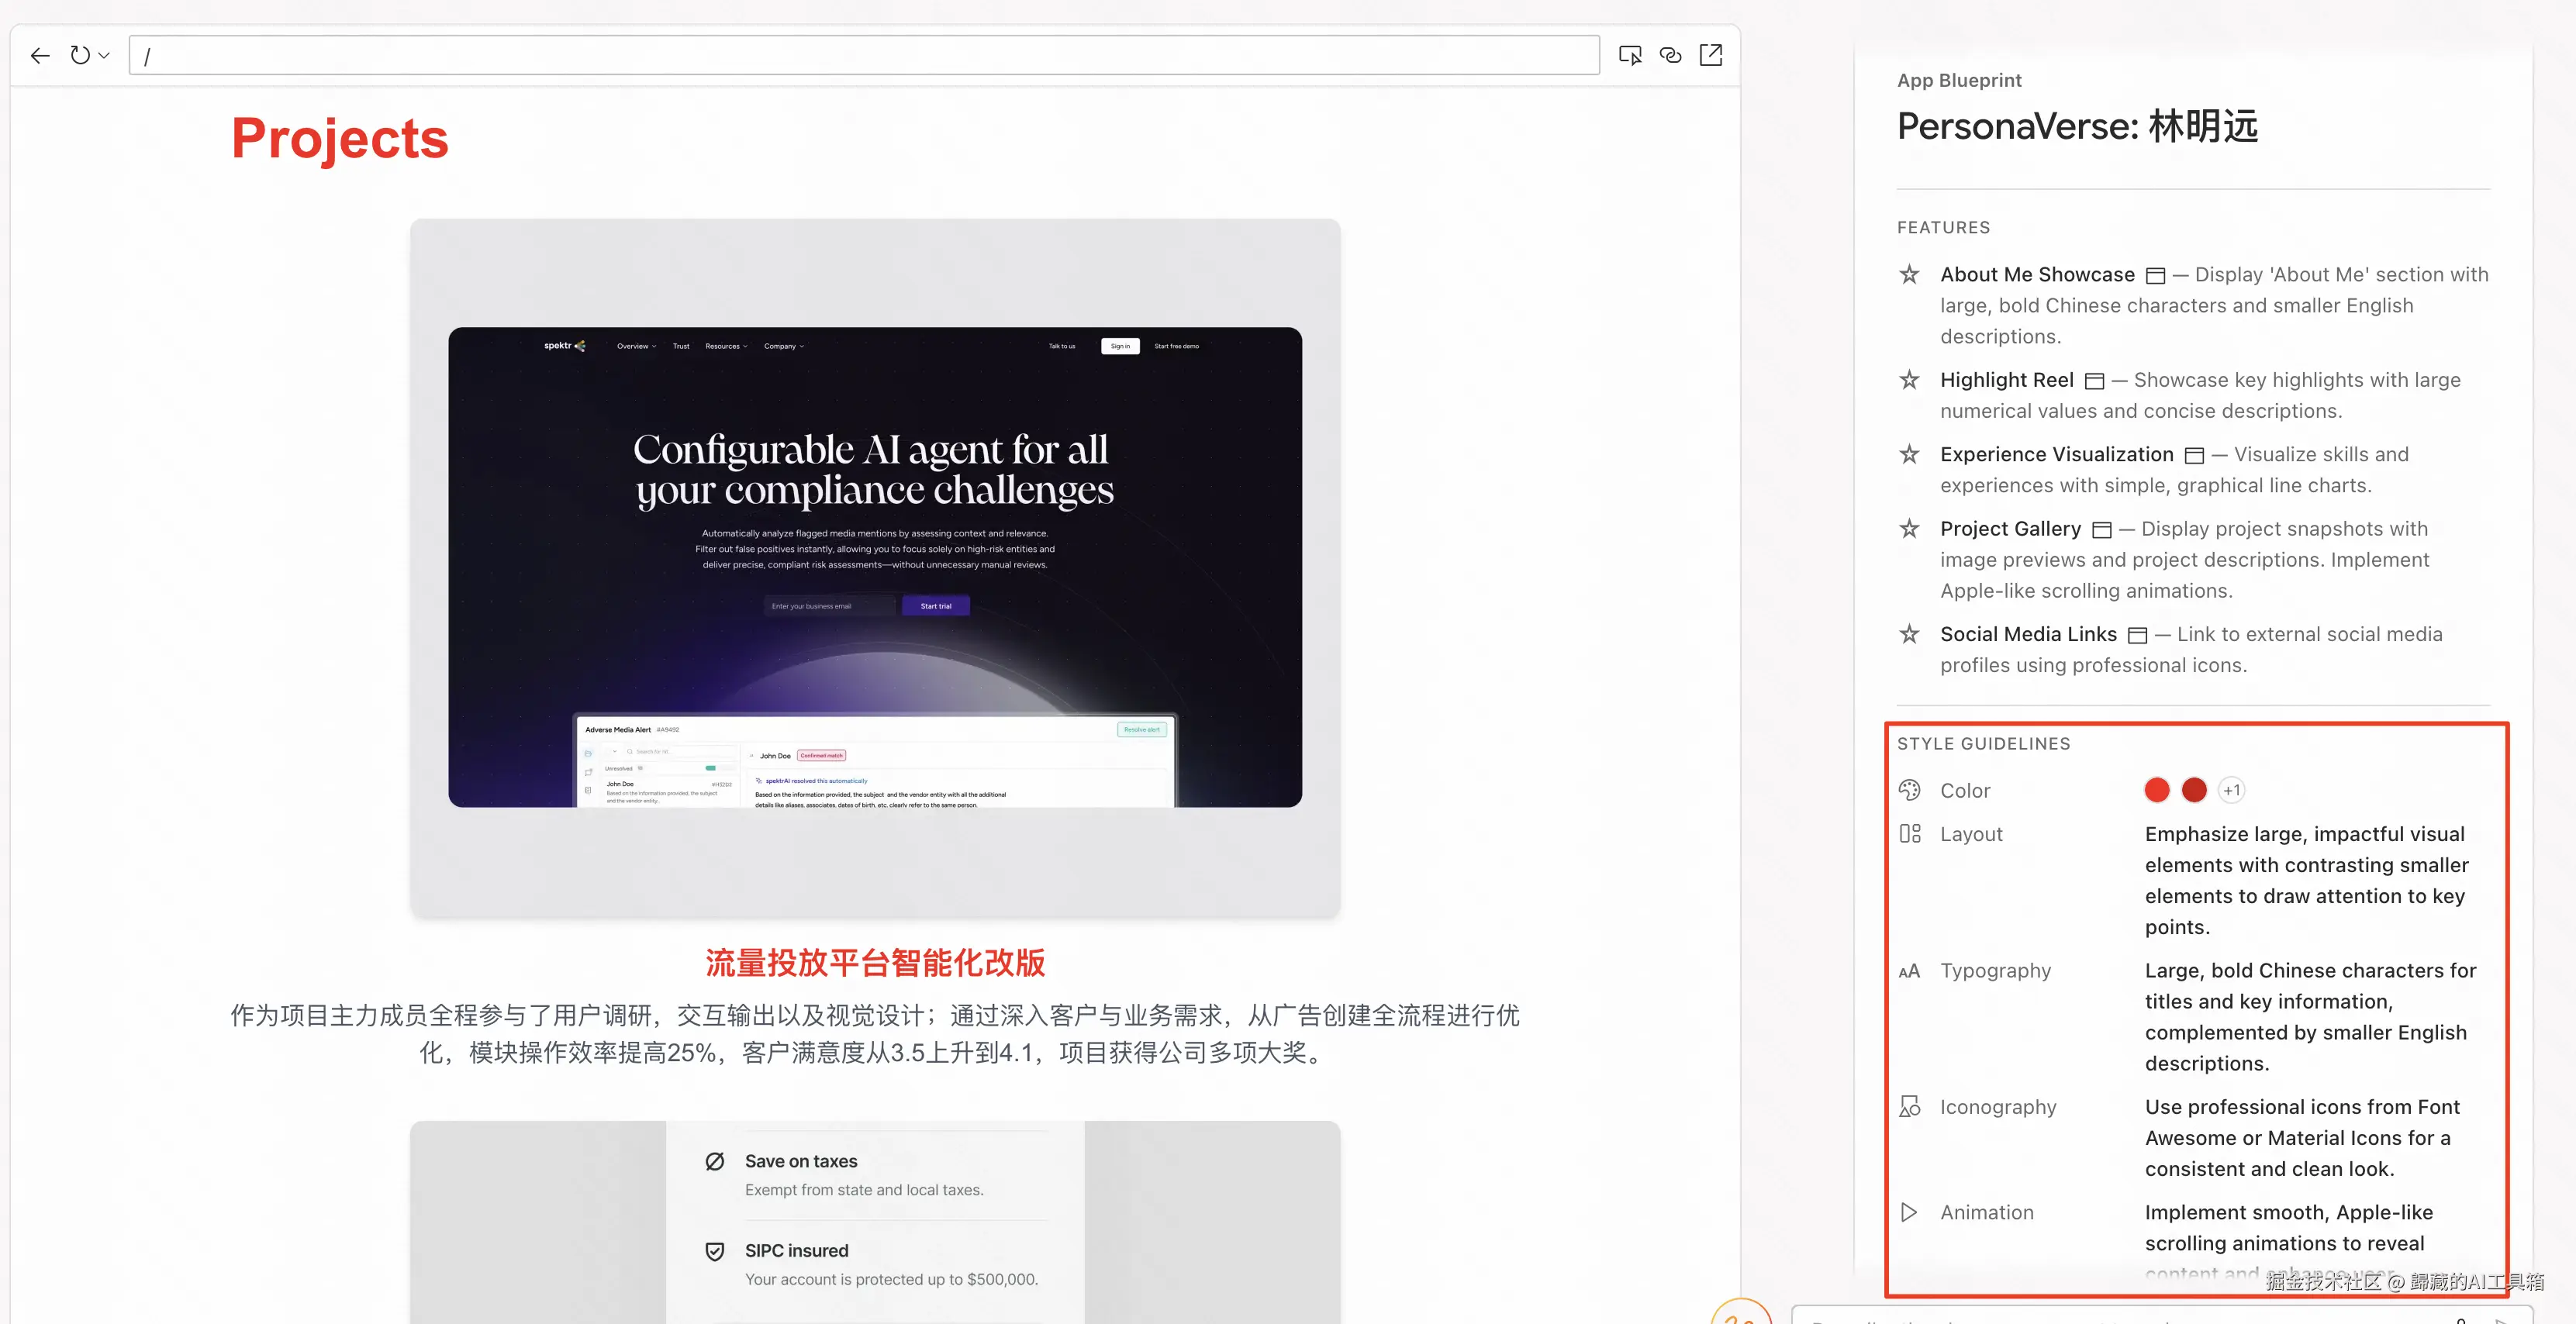2576x1324 pixels.
Task: Click the Typography style guideline row
Action: pos(1995,971)
